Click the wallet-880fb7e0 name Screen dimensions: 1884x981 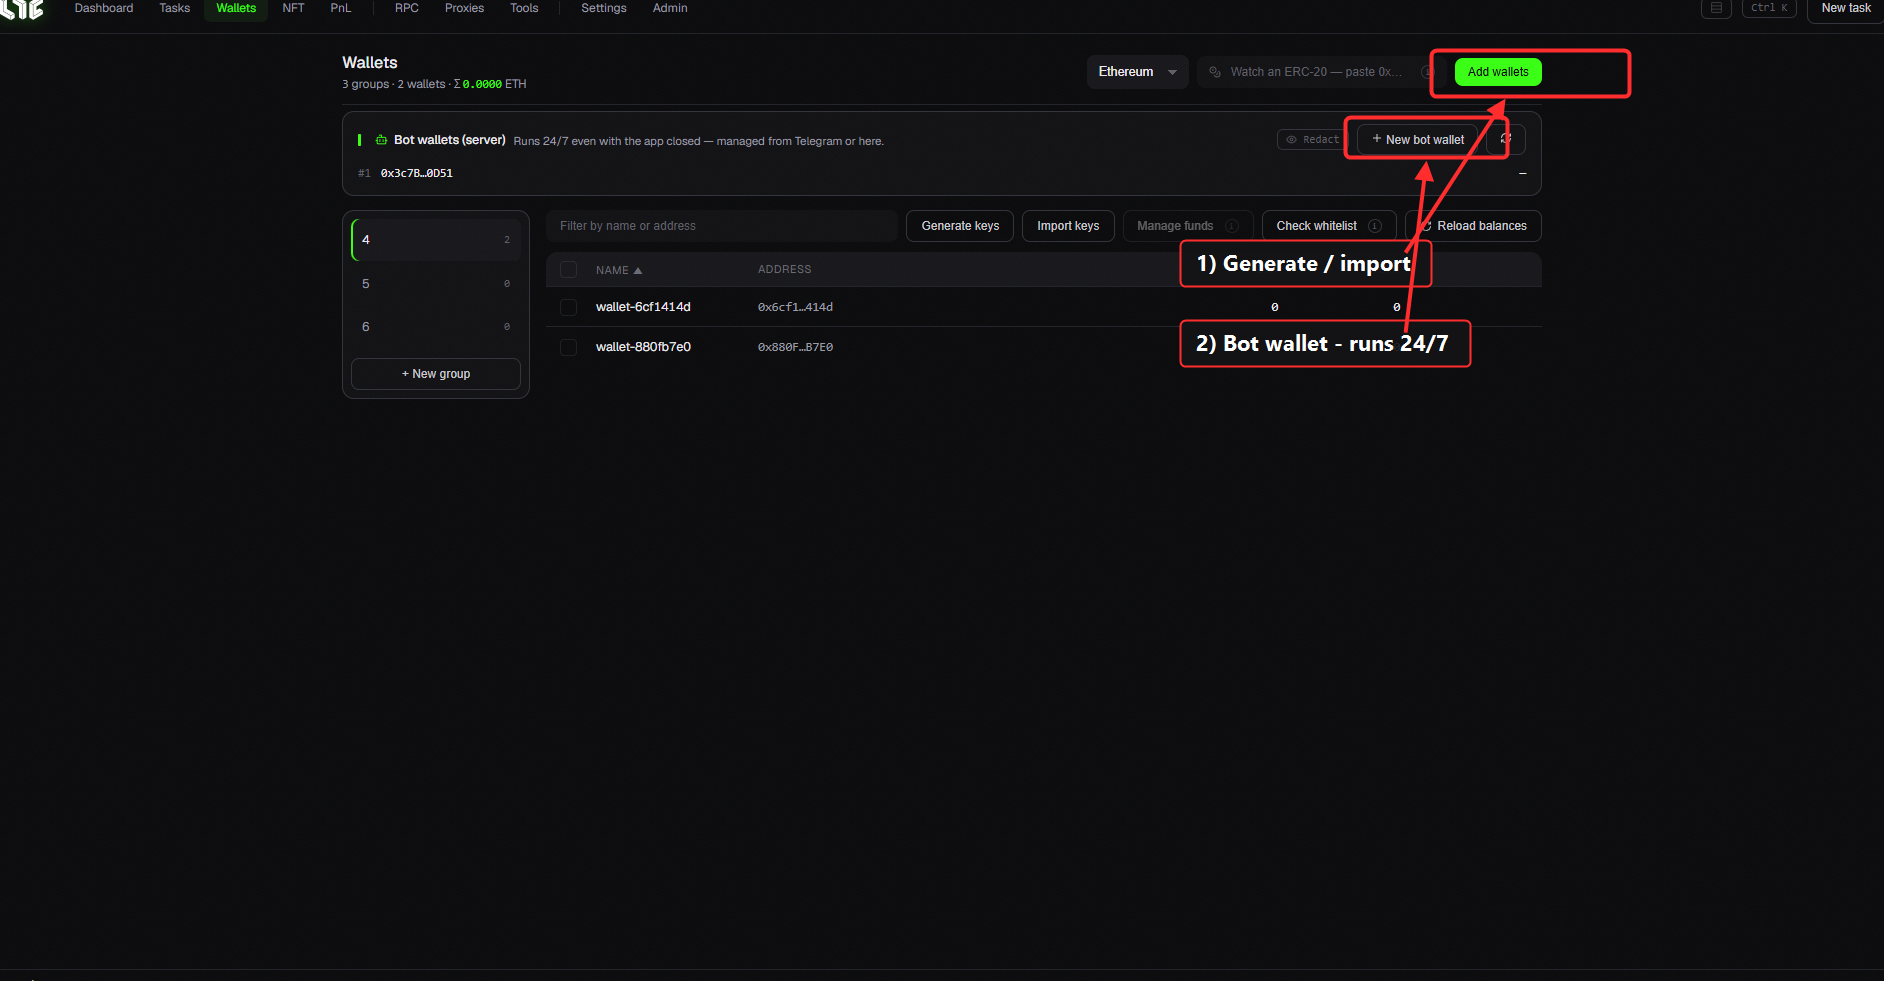pyautogui.click(x=643, y=347)
